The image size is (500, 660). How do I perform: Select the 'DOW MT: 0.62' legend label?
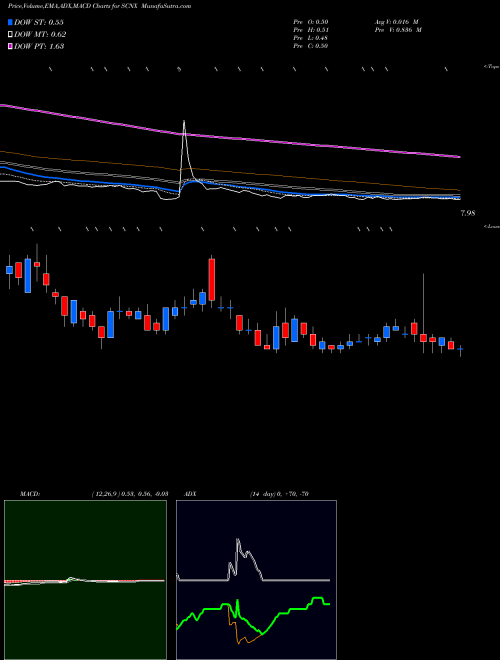[40, 35]
